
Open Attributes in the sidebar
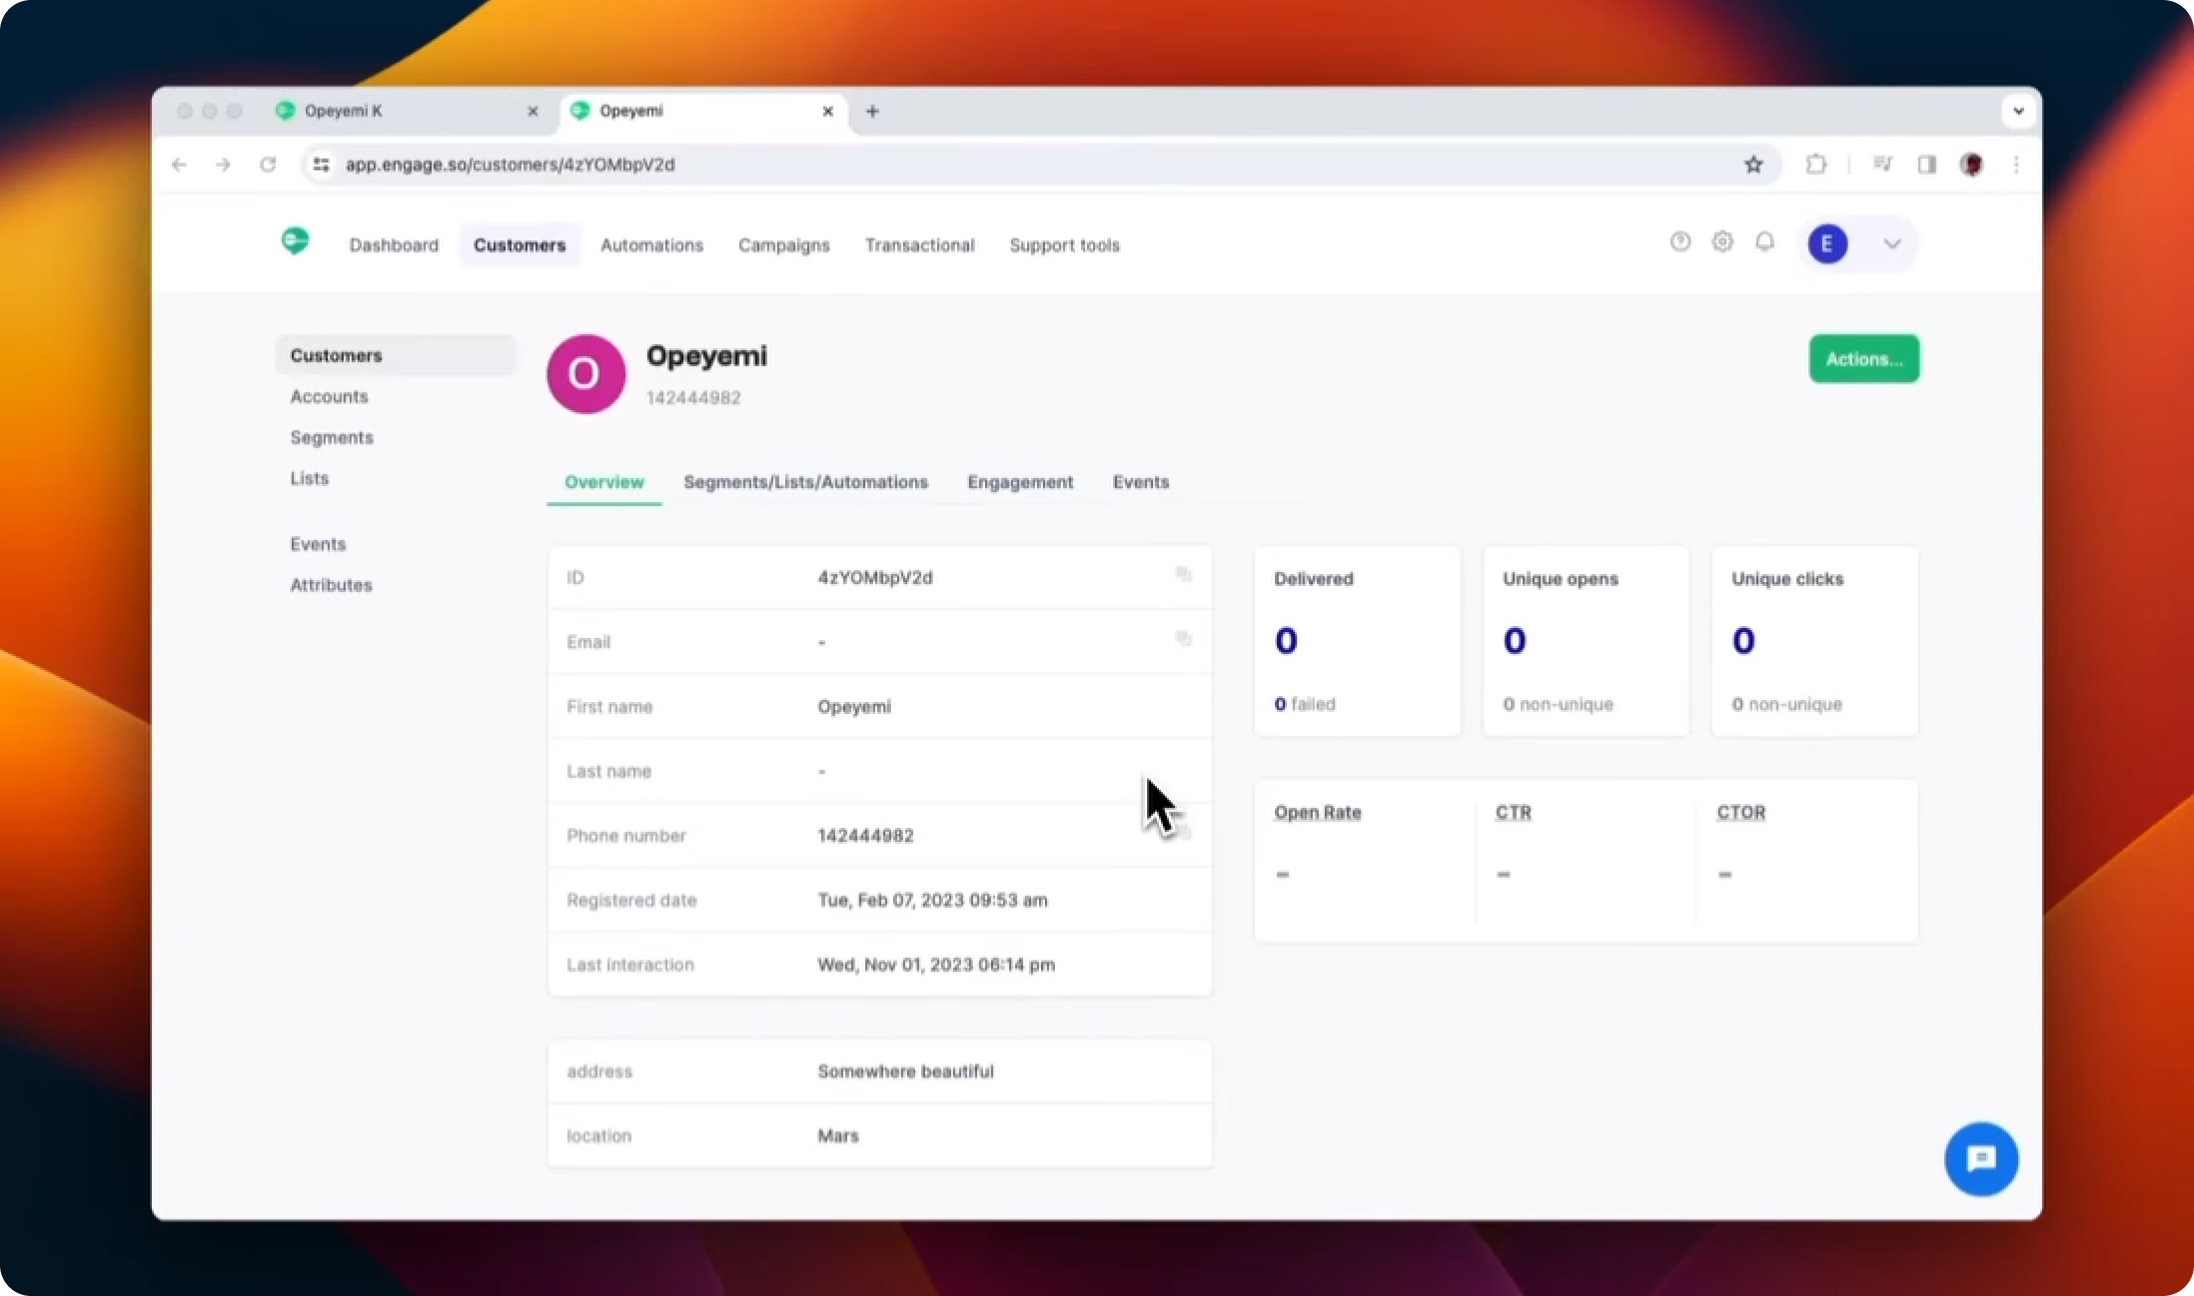coord(331,585)
